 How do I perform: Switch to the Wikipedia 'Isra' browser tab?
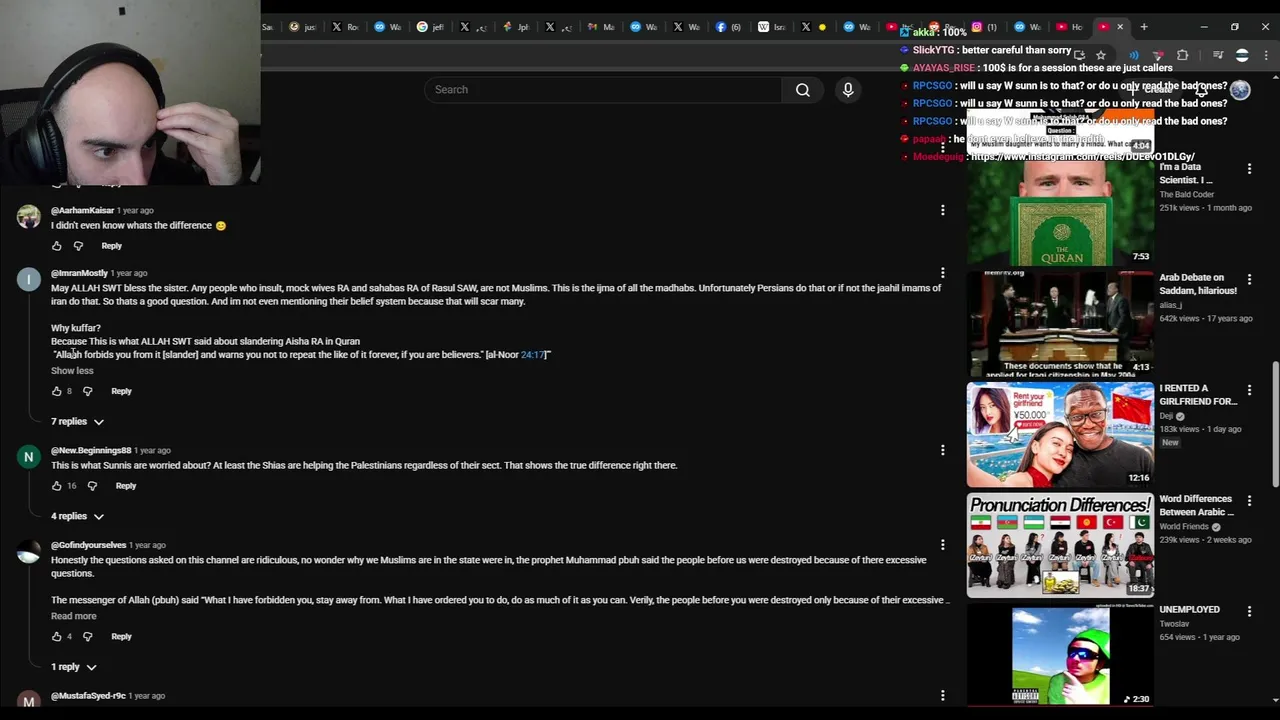pos(772,27)
